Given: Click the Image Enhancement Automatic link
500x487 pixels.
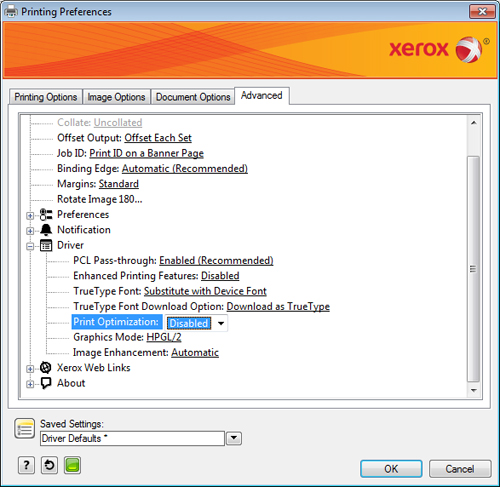Looking at the screenshot, I should tap(195, 352).
